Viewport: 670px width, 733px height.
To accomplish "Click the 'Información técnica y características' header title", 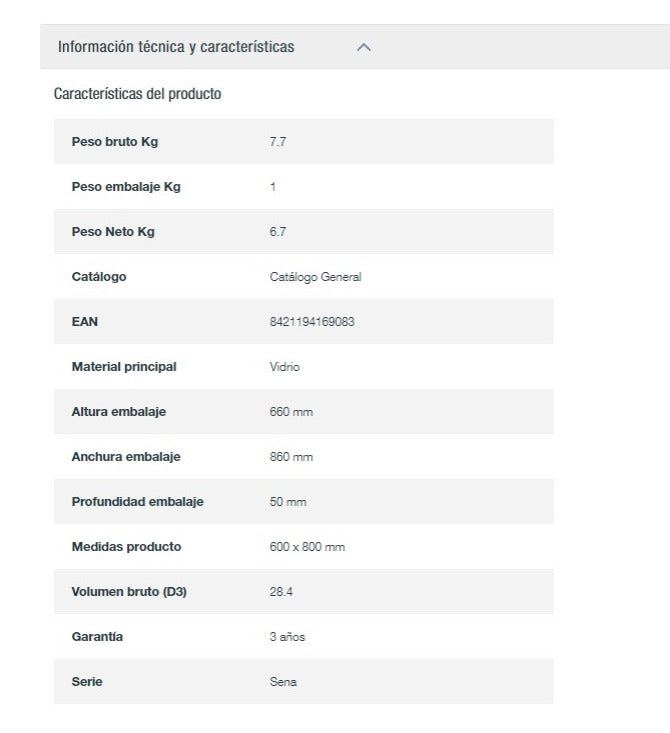I will pos(176,47).
